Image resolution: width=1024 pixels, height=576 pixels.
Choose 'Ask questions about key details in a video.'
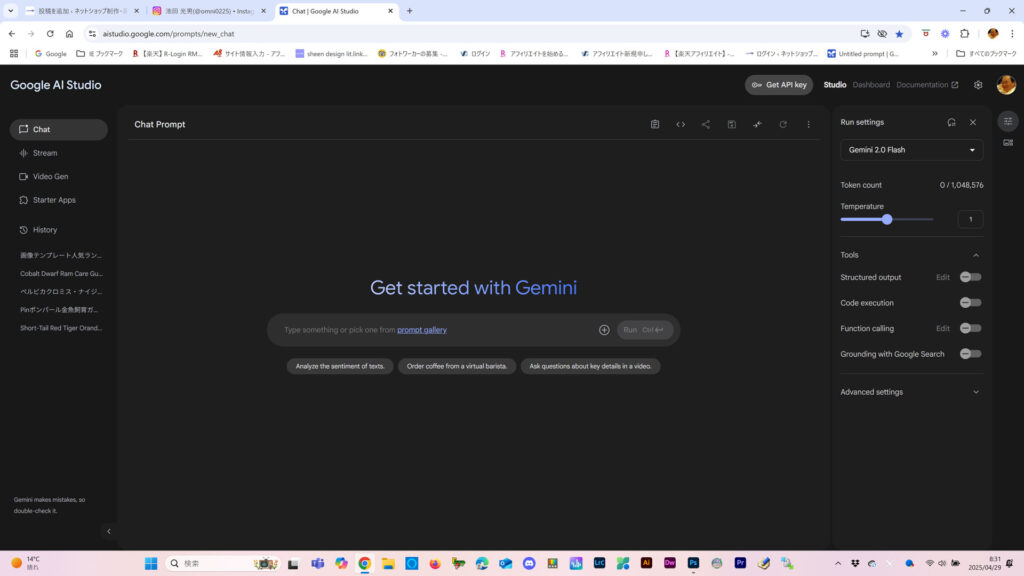(590, 366)
